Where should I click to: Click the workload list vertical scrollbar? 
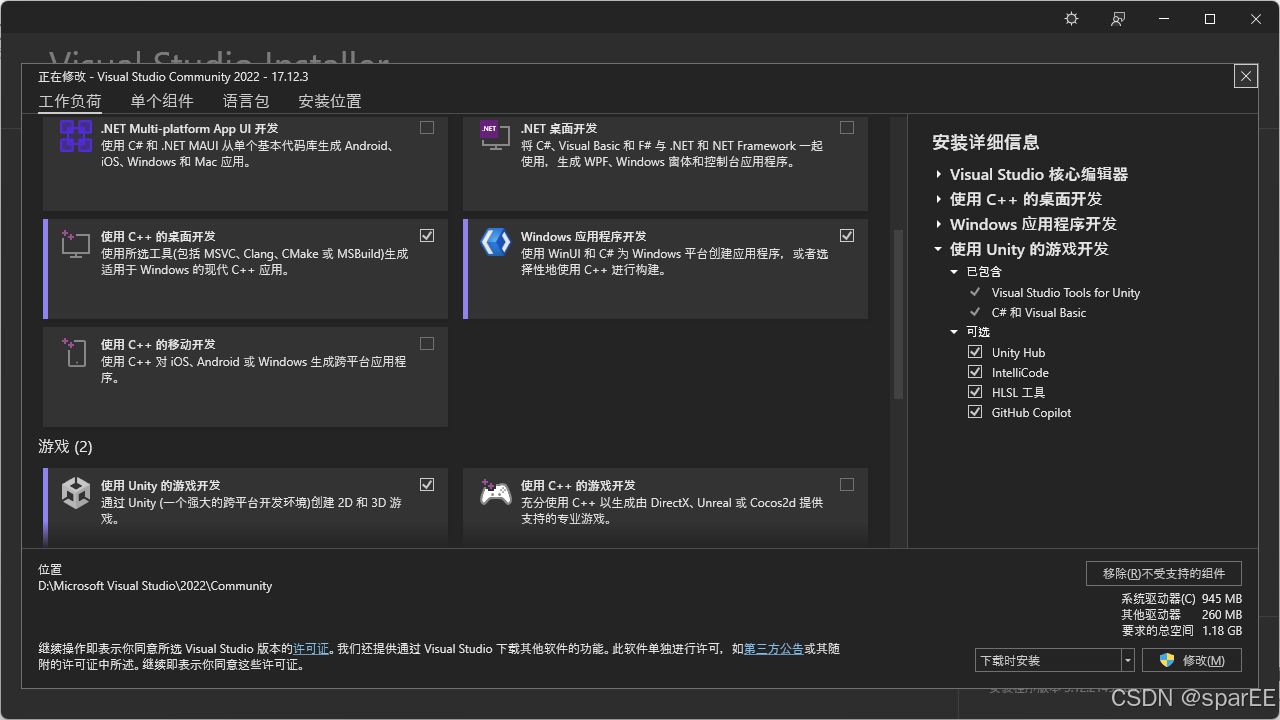(898, 315)
